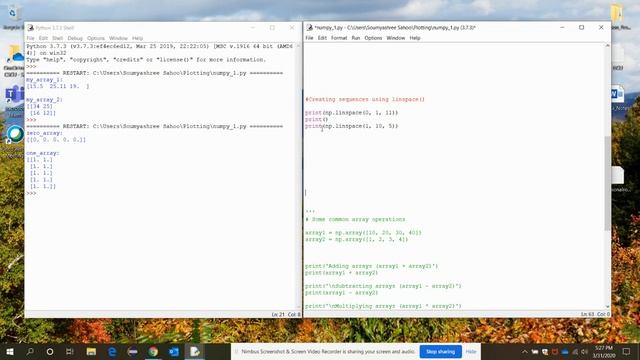This screenshot has width=640, height=360.
Task: Click the editor status bar 'Ln: 63 Col: 0'
Action: pyautogui.click(x=595, y=314)
